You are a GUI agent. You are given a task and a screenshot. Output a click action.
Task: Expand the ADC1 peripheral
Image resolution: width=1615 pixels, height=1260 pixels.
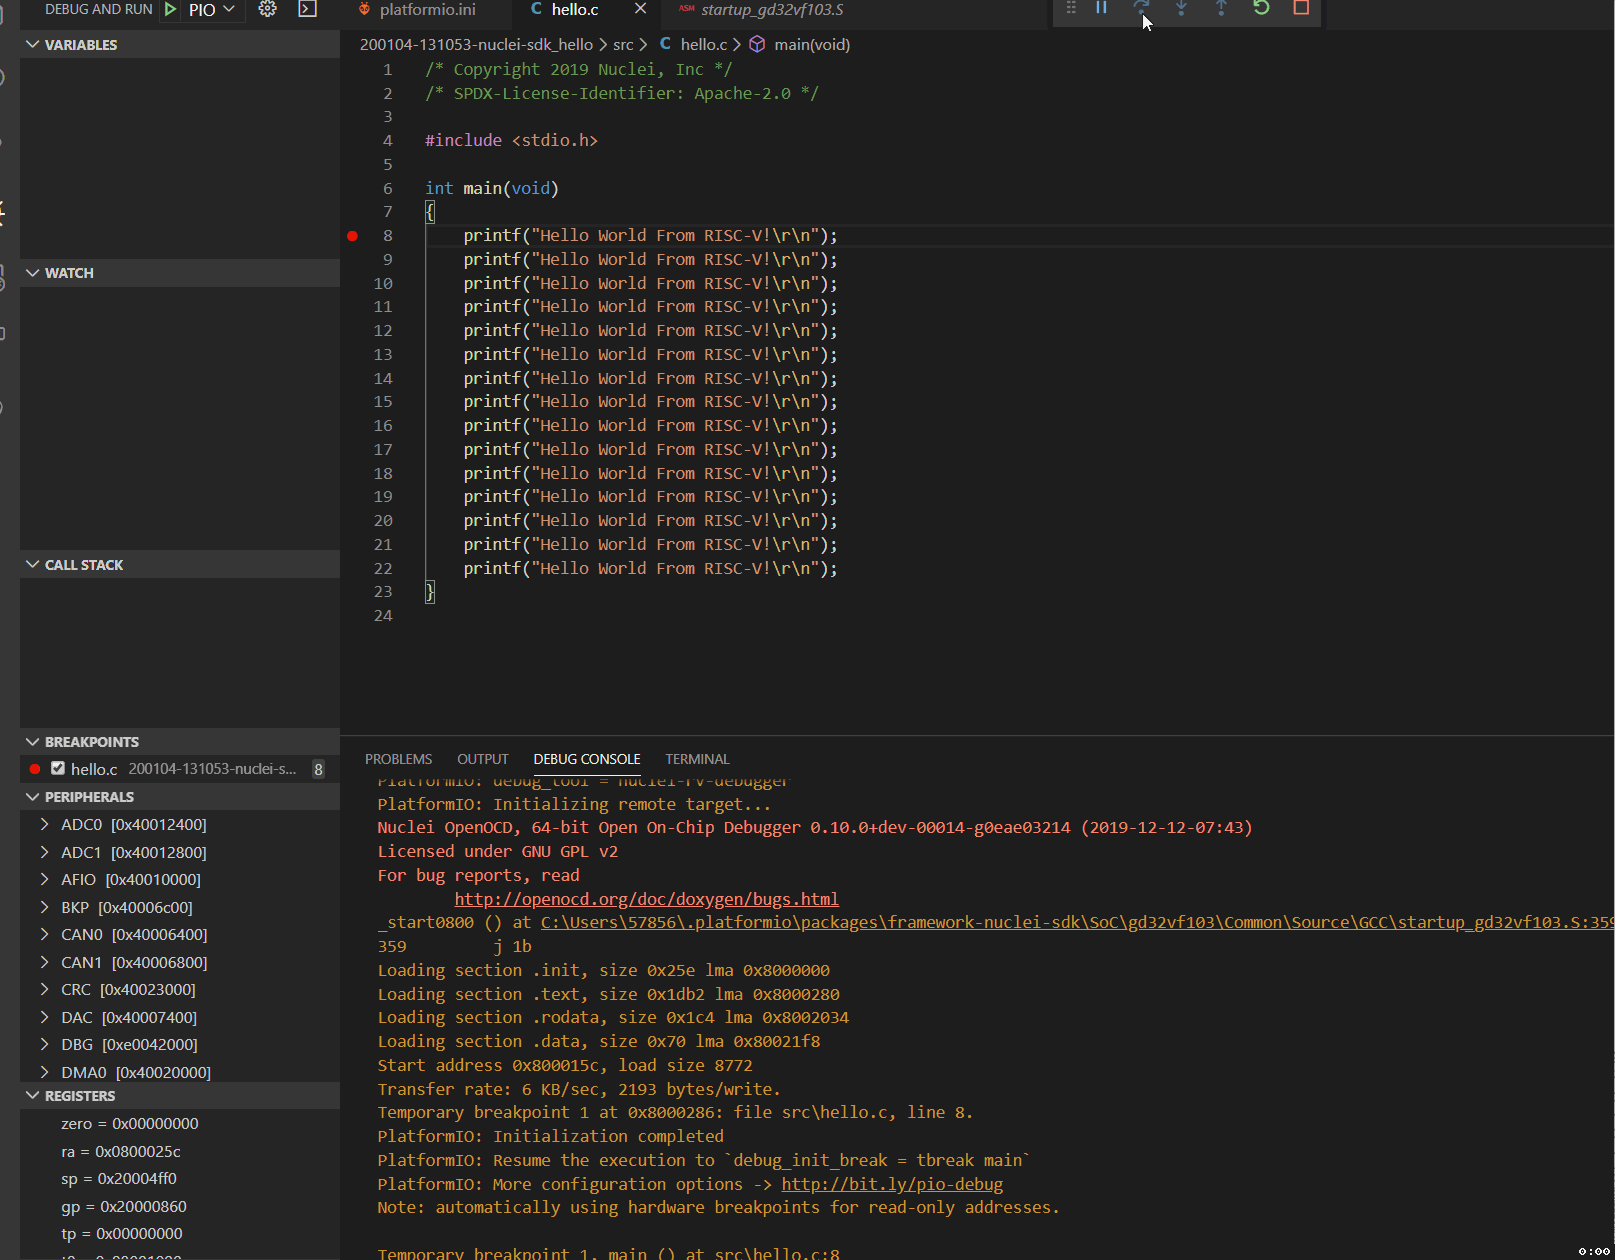pyautogui.click(x=44, y=852)
